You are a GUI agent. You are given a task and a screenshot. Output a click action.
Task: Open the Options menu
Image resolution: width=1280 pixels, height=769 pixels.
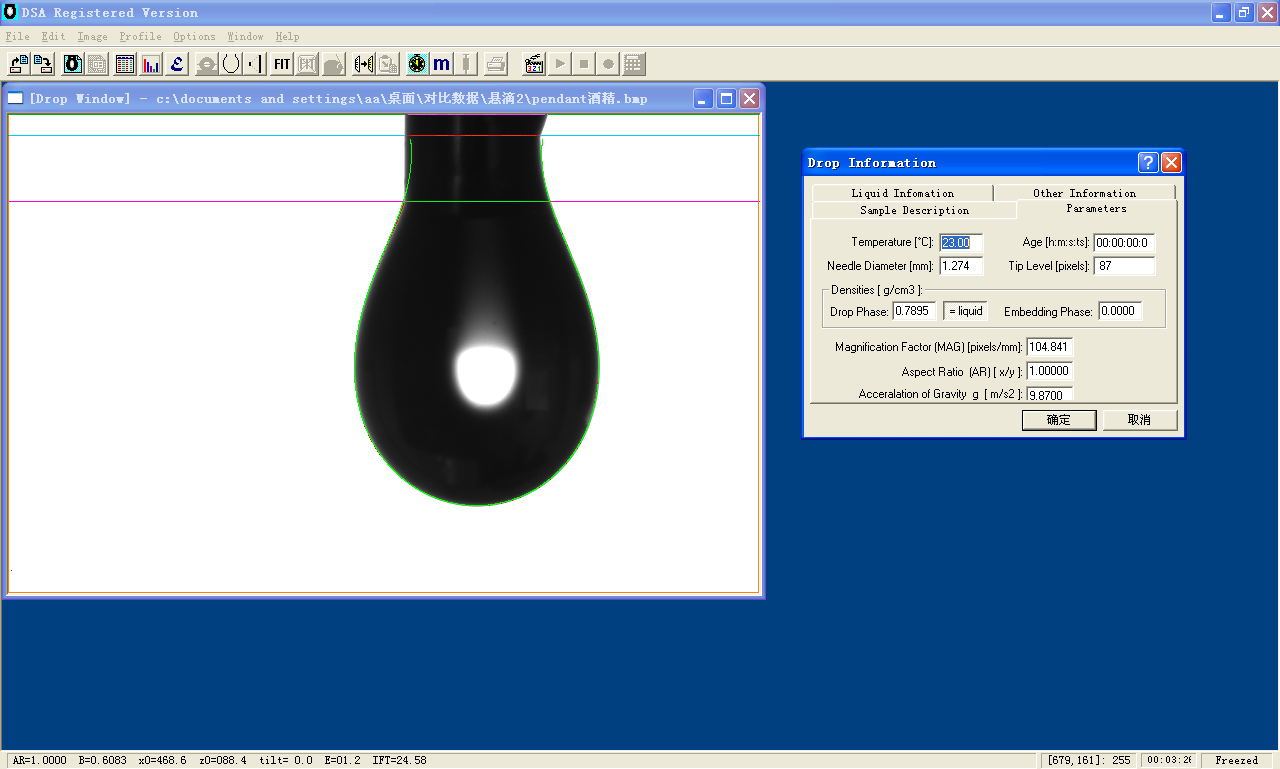click(x=194, y=37)
